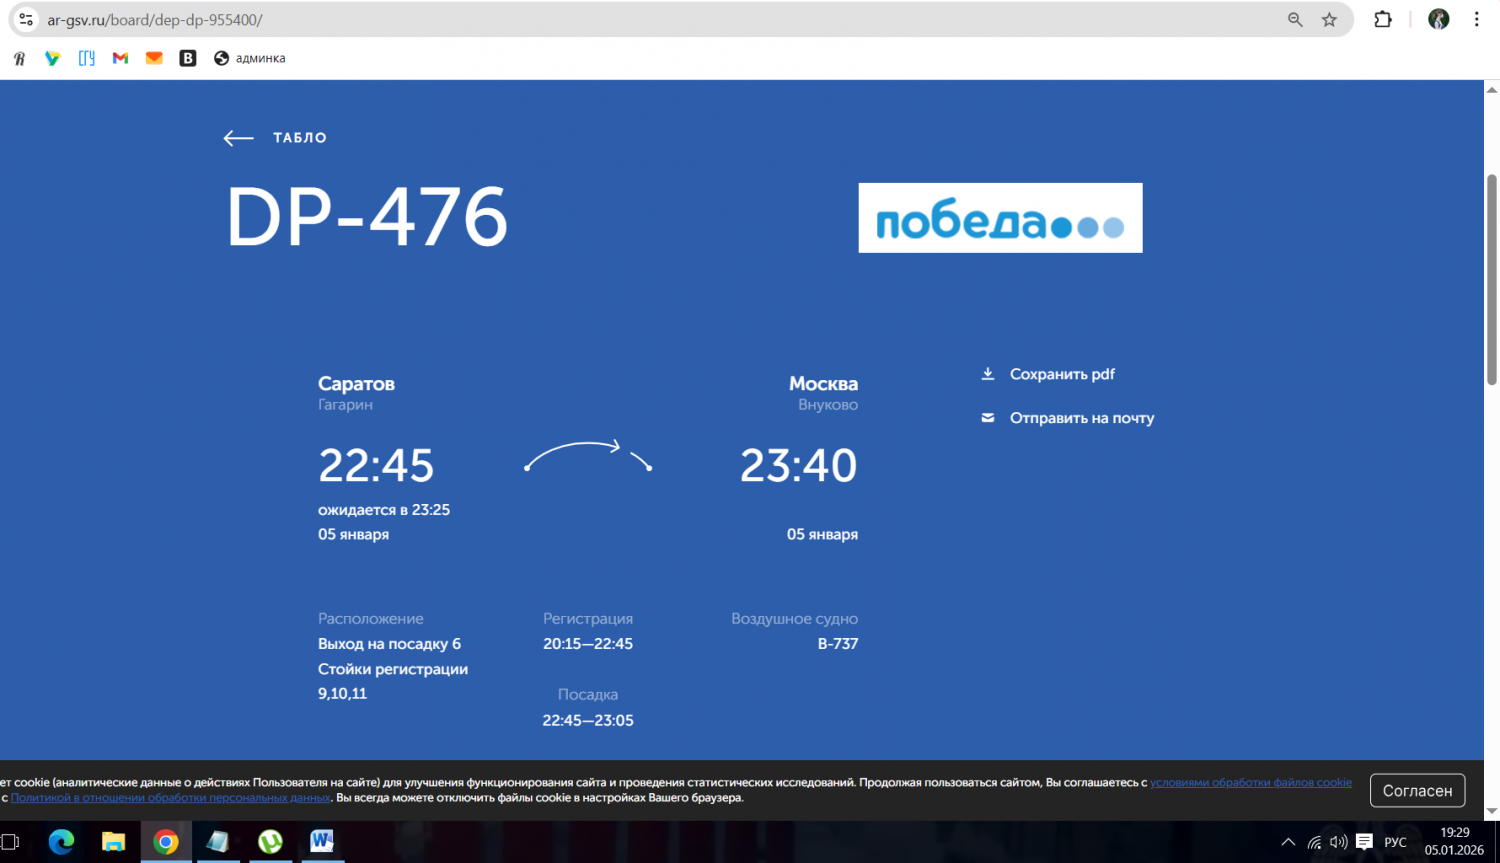This screenshot has width=1500, height=863.
Task: View site information icon in address bar
Action: (x=26, y=20)
